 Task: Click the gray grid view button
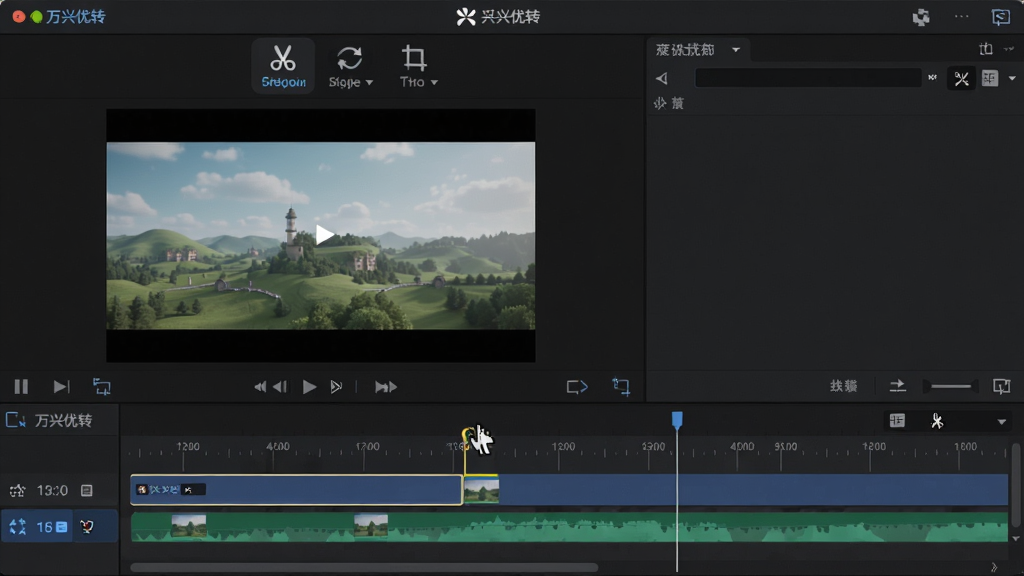pos(990,78)
